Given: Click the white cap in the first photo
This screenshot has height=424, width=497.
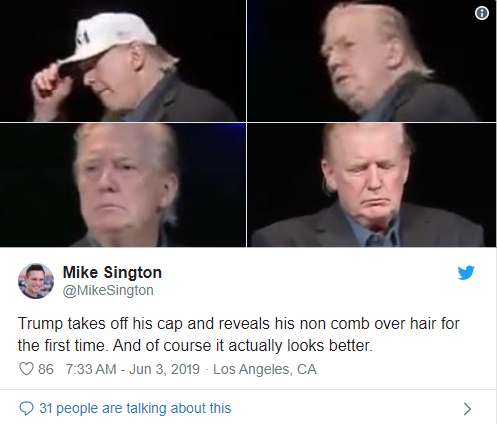Looking at the screenshot, I should [x=108, y=38].
